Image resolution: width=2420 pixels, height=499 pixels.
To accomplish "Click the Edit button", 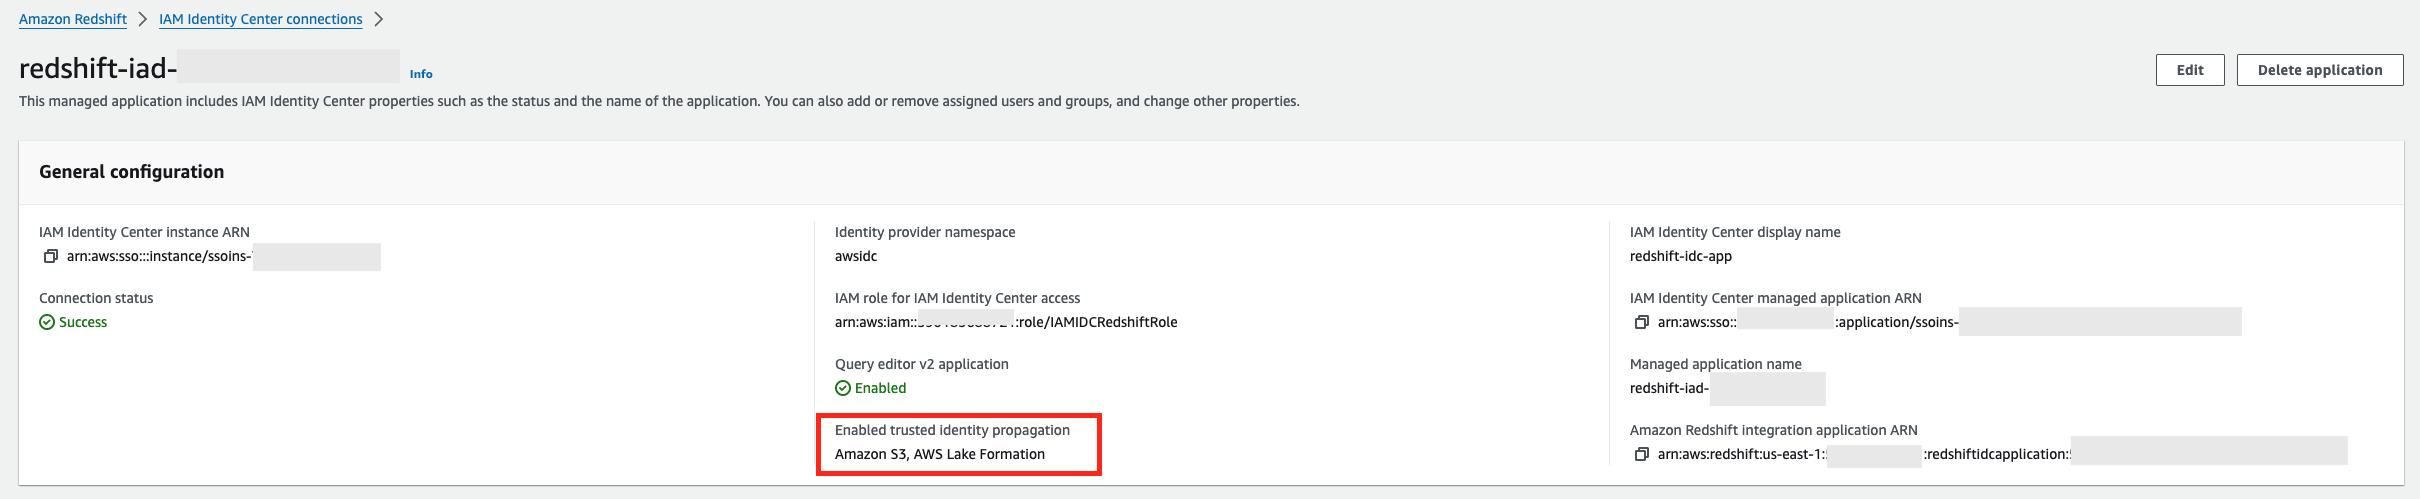I will (2189, 70).
